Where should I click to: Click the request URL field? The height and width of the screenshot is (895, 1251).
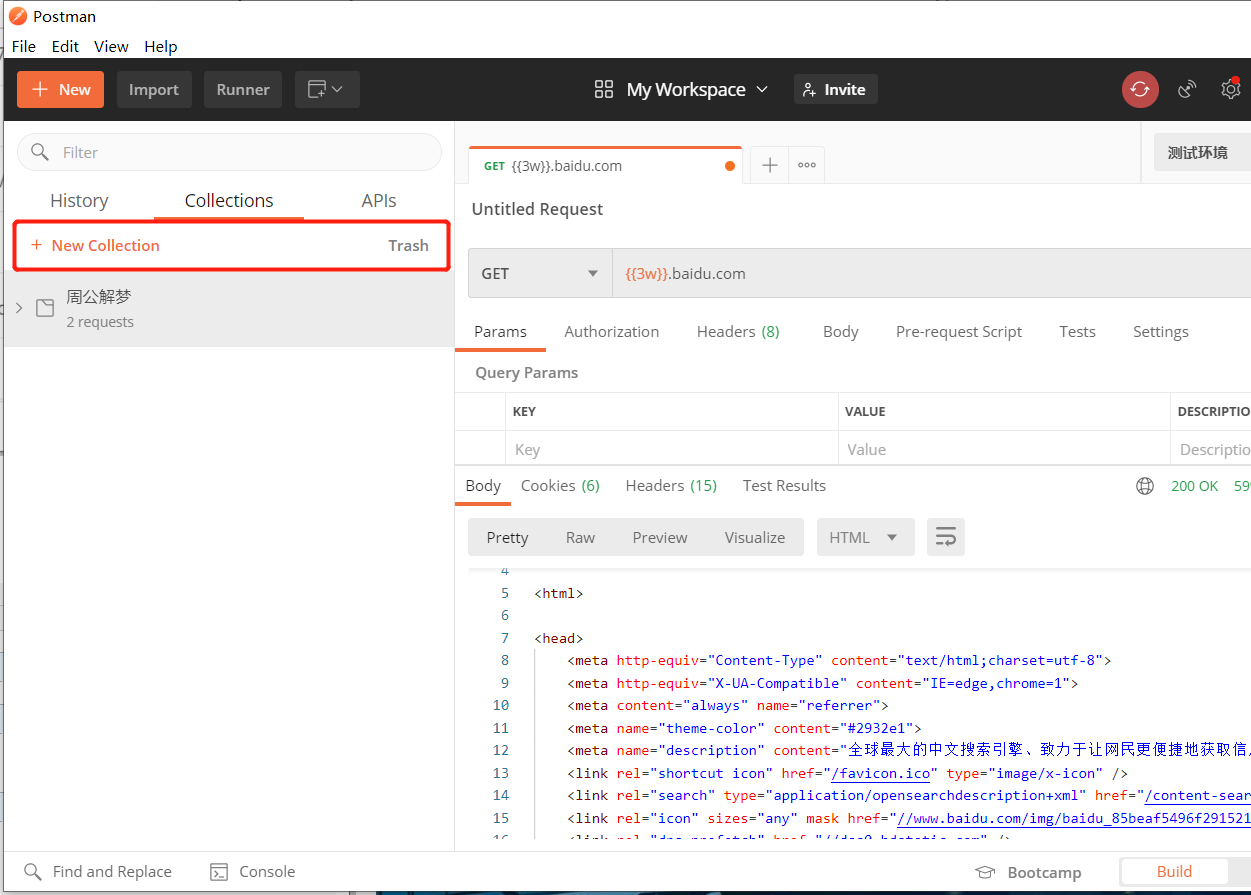pos(931,273)
